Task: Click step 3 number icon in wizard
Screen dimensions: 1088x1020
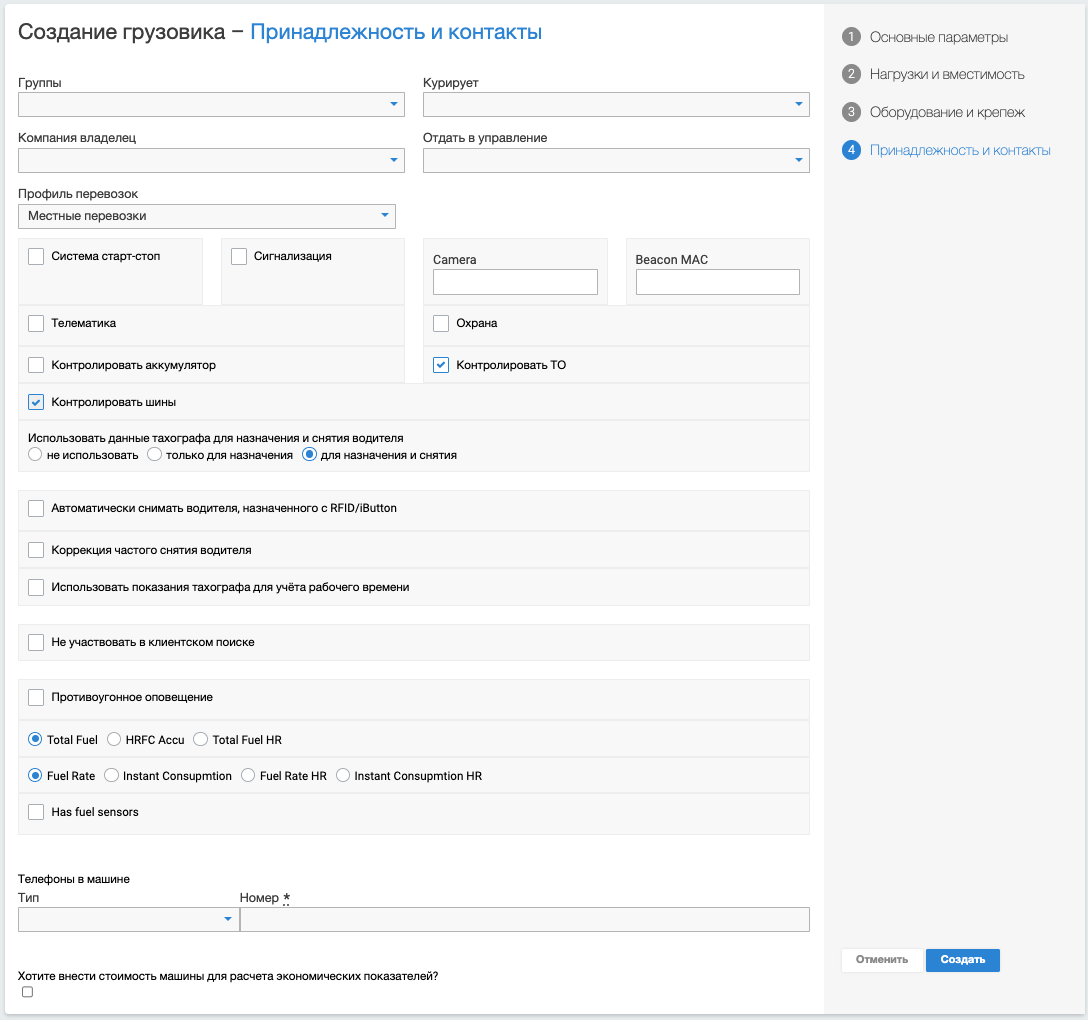Action: (851, 112)
